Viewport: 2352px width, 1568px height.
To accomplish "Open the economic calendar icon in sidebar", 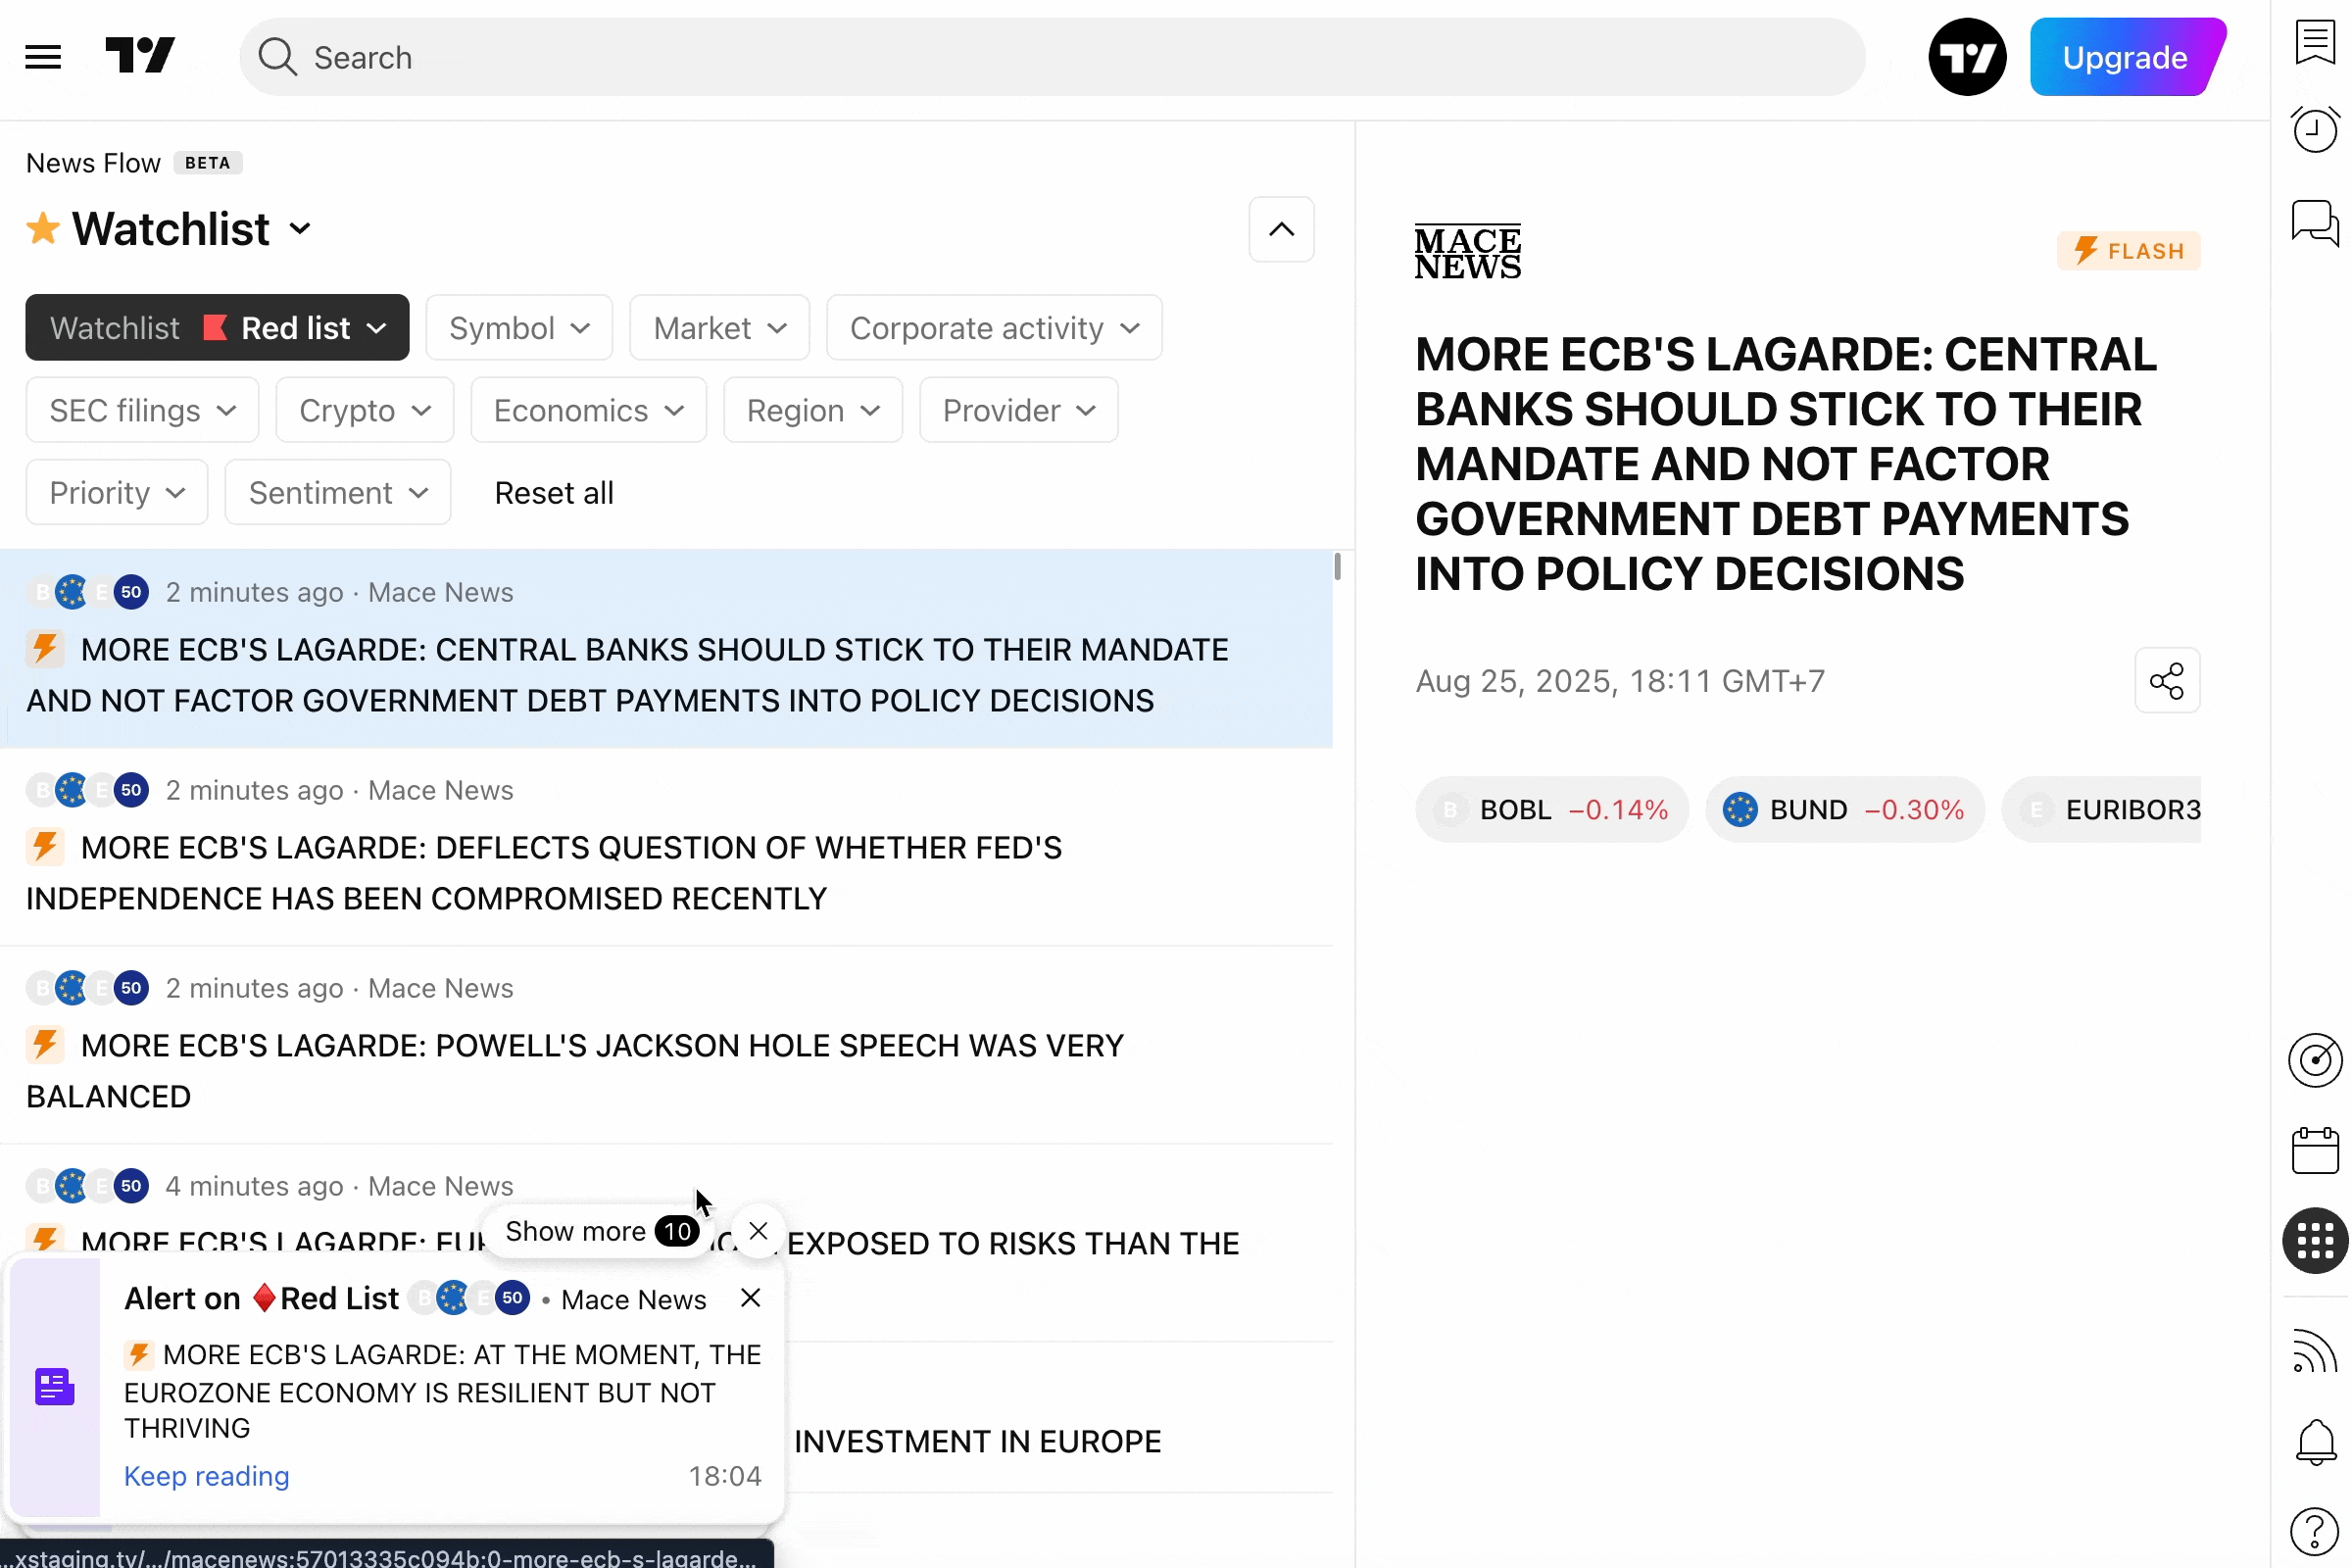I will pyautogui.click(x=2315, y=1152).
